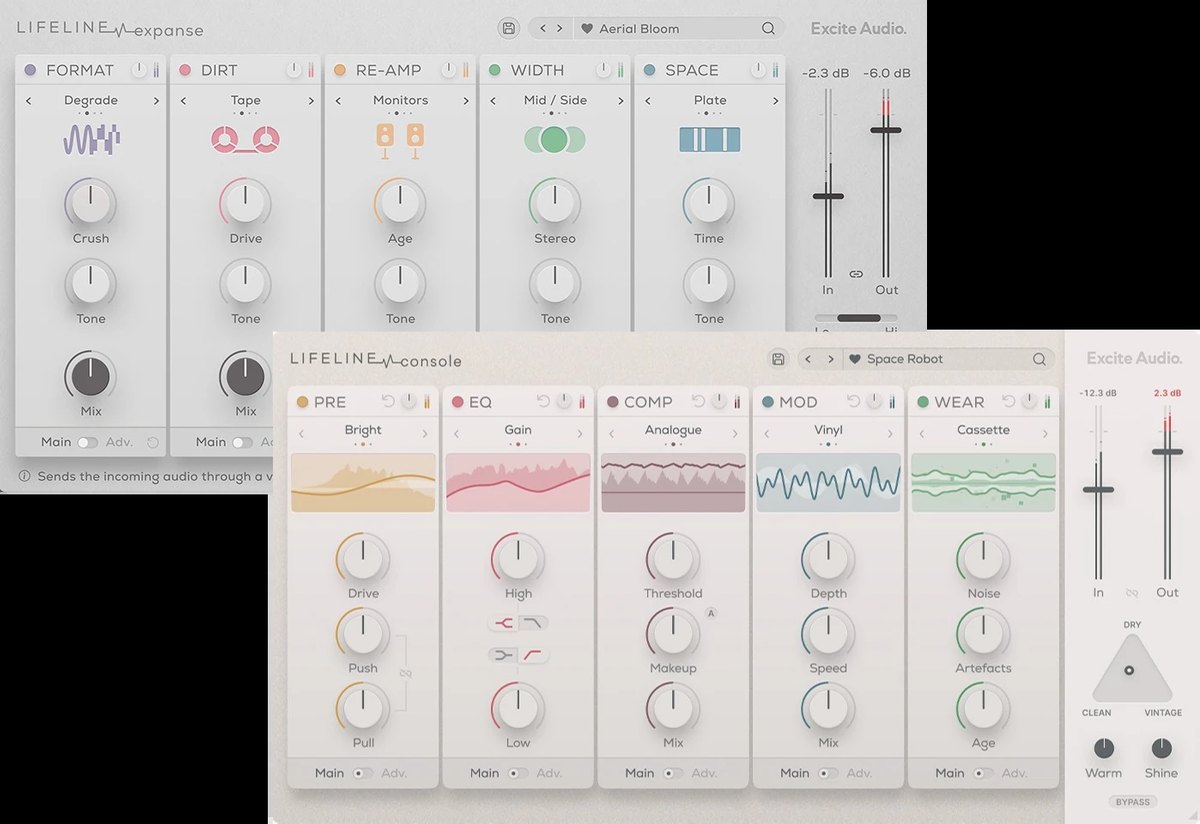Viewport: 1200px width, 824px height.
Task: Link the Push and Pull knobs
Action: pos(405,673)
